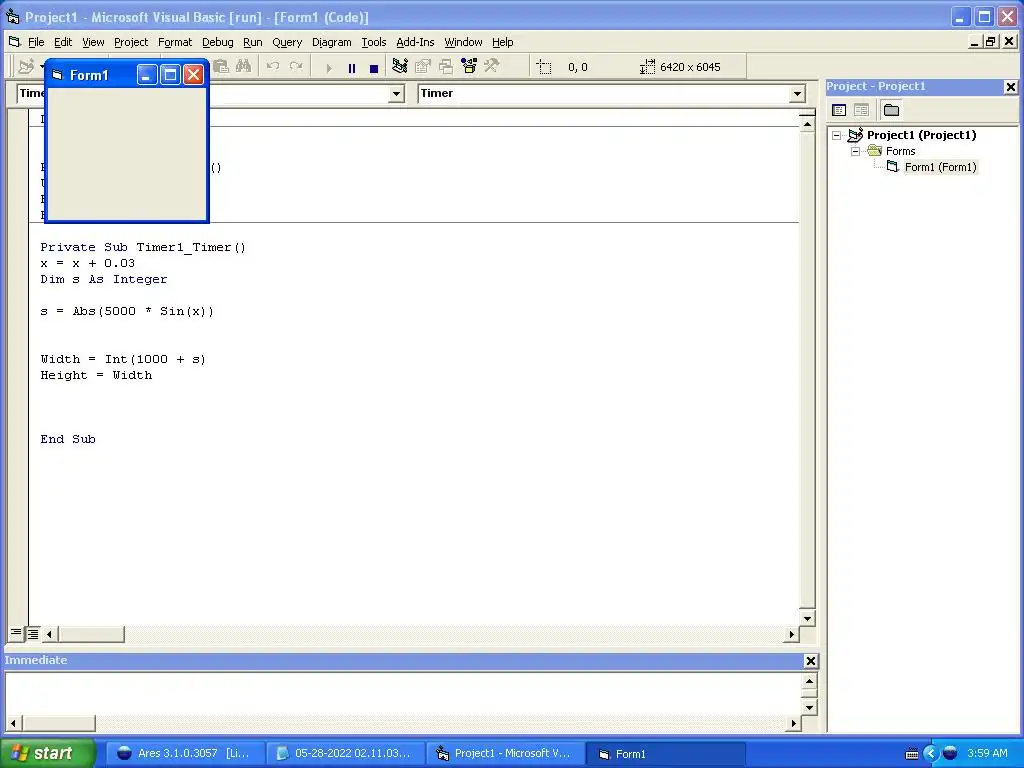Select the Forms folder in project tree

(x=900, y=151)
